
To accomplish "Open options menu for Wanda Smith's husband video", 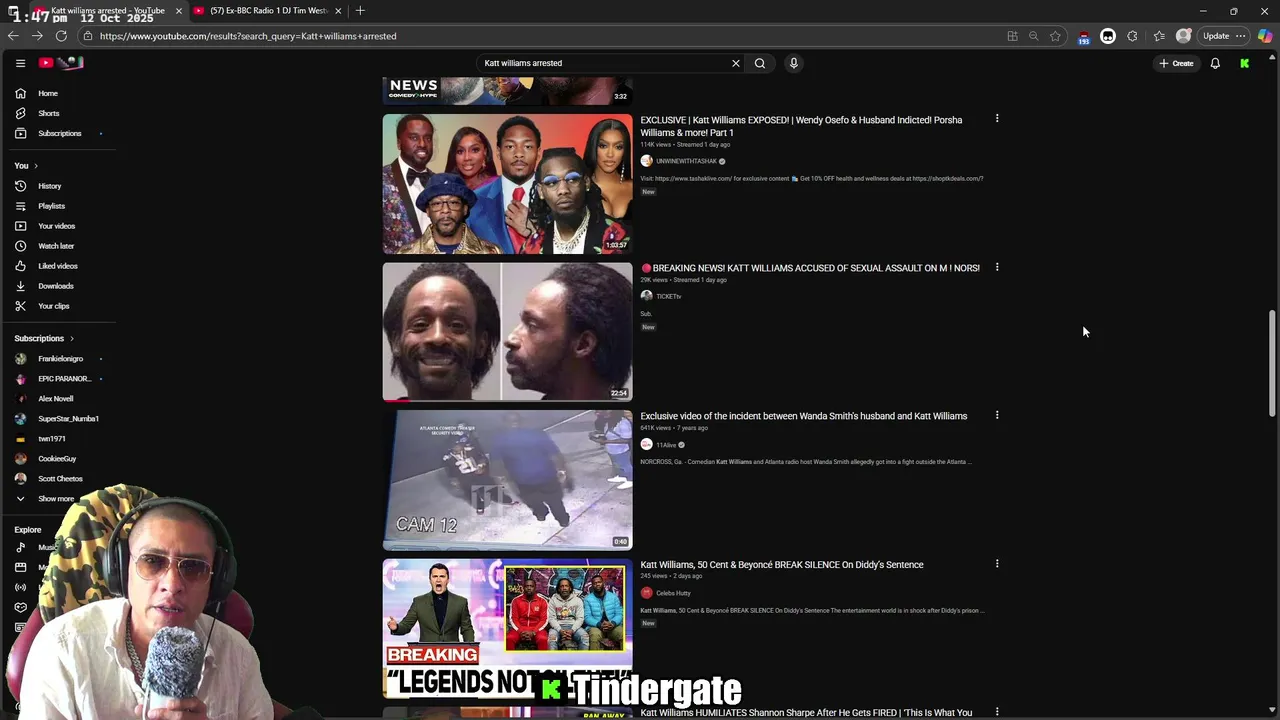I will click(x=997, y=415).
